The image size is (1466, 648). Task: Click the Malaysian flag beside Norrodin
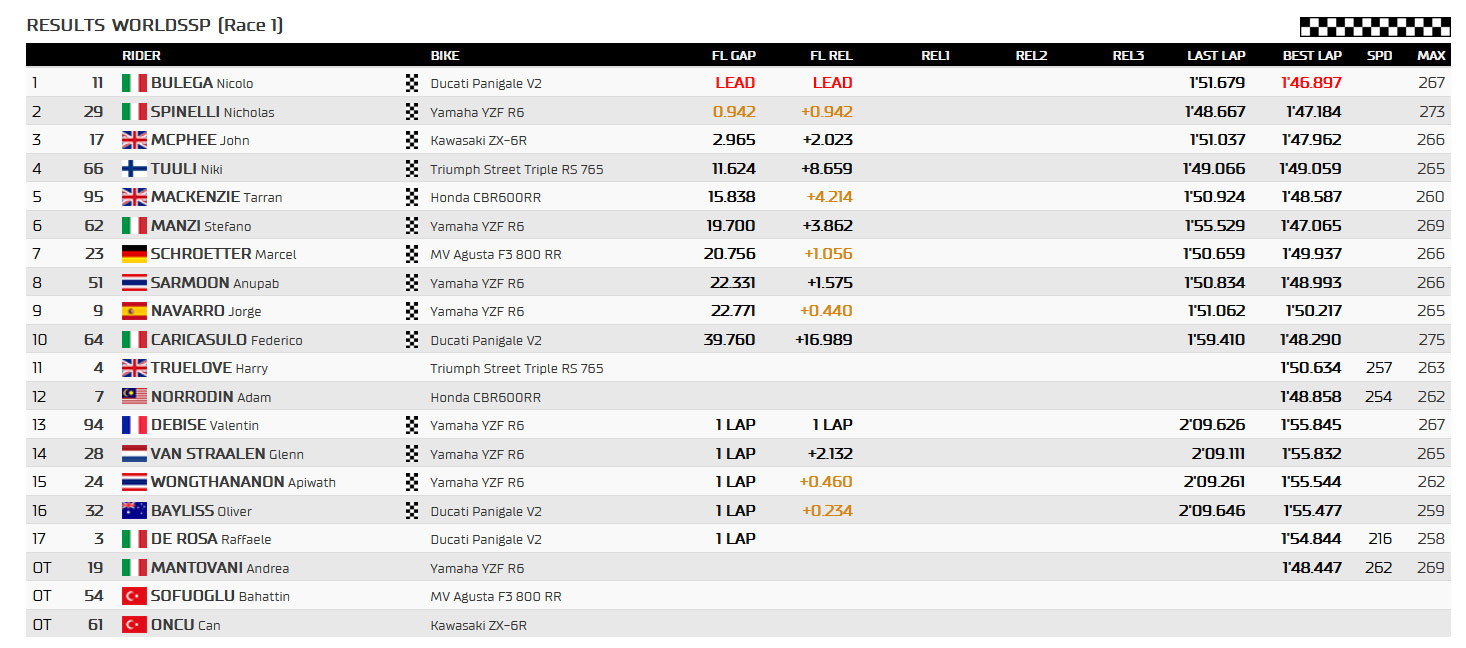coord(134,397)
